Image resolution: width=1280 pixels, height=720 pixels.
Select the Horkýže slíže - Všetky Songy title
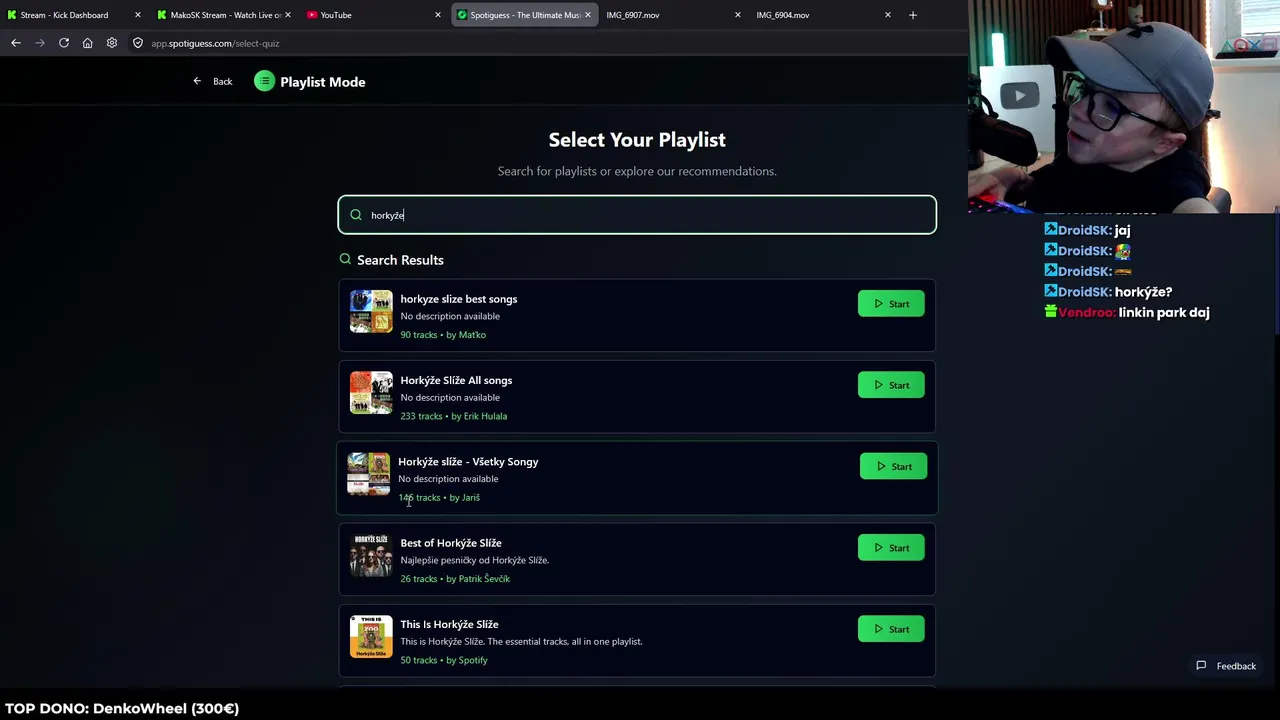[x=468, y=462]
